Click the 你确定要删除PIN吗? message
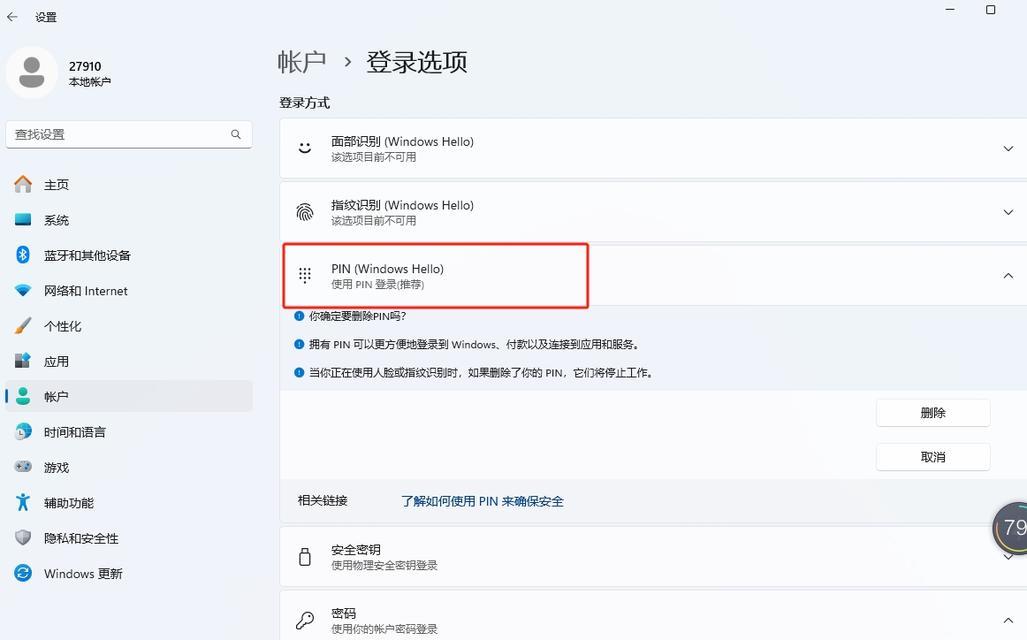 pyautogui.click(x=358, y=316)
